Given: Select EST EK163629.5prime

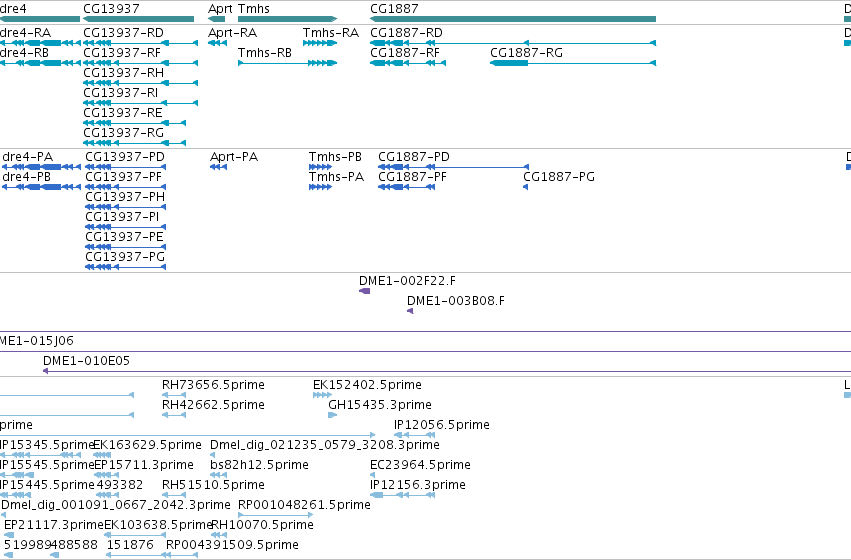Looking at the screenshot, I should click(103, 455).
